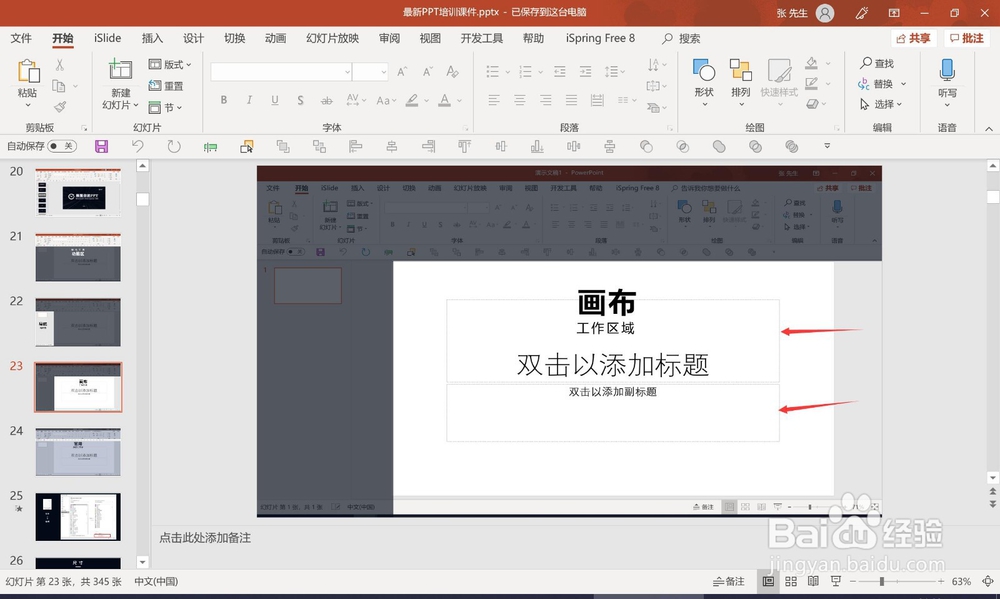The width and height of the screenshot is (1000, 599).
Task: Click the Save icon on quick access toolbar
Action: click(x=102, y=146)
